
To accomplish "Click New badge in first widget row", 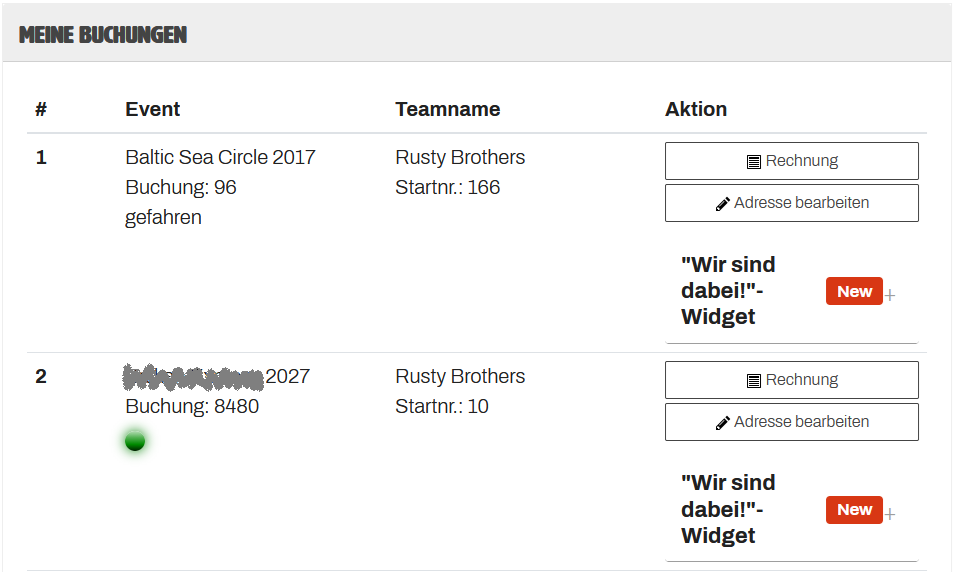I will pos(854,291).
